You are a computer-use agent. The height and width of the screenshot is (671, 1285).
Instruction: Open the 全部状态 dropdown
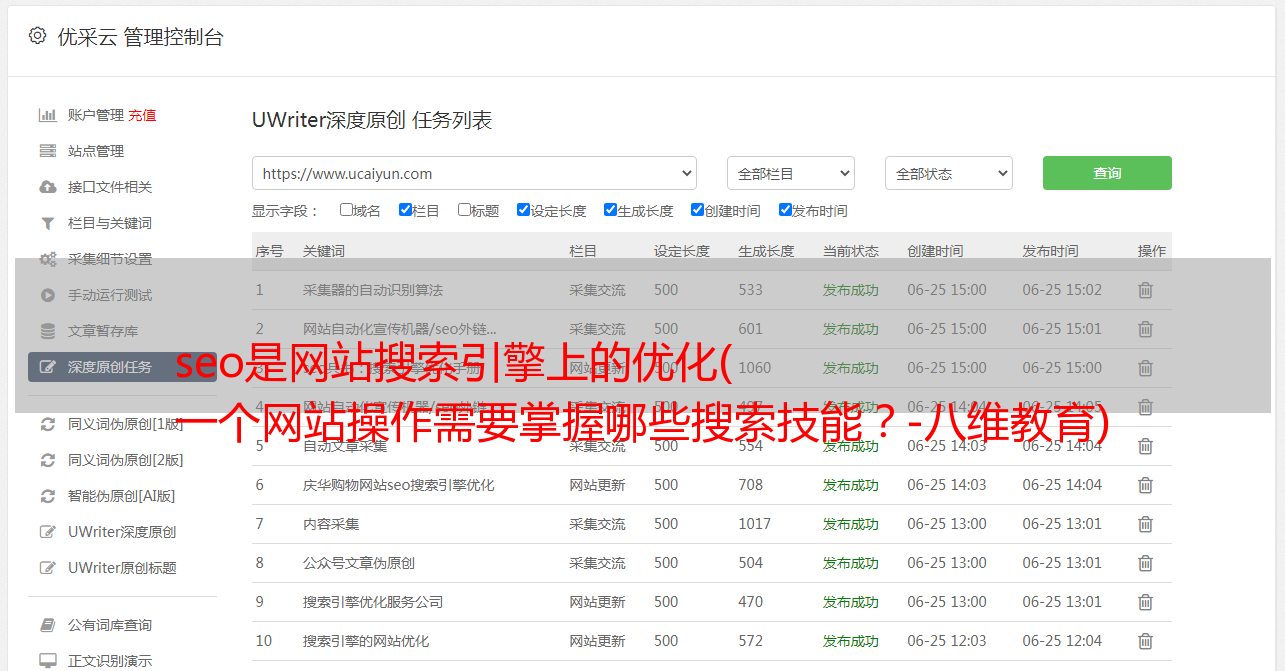tap(949, 173)
